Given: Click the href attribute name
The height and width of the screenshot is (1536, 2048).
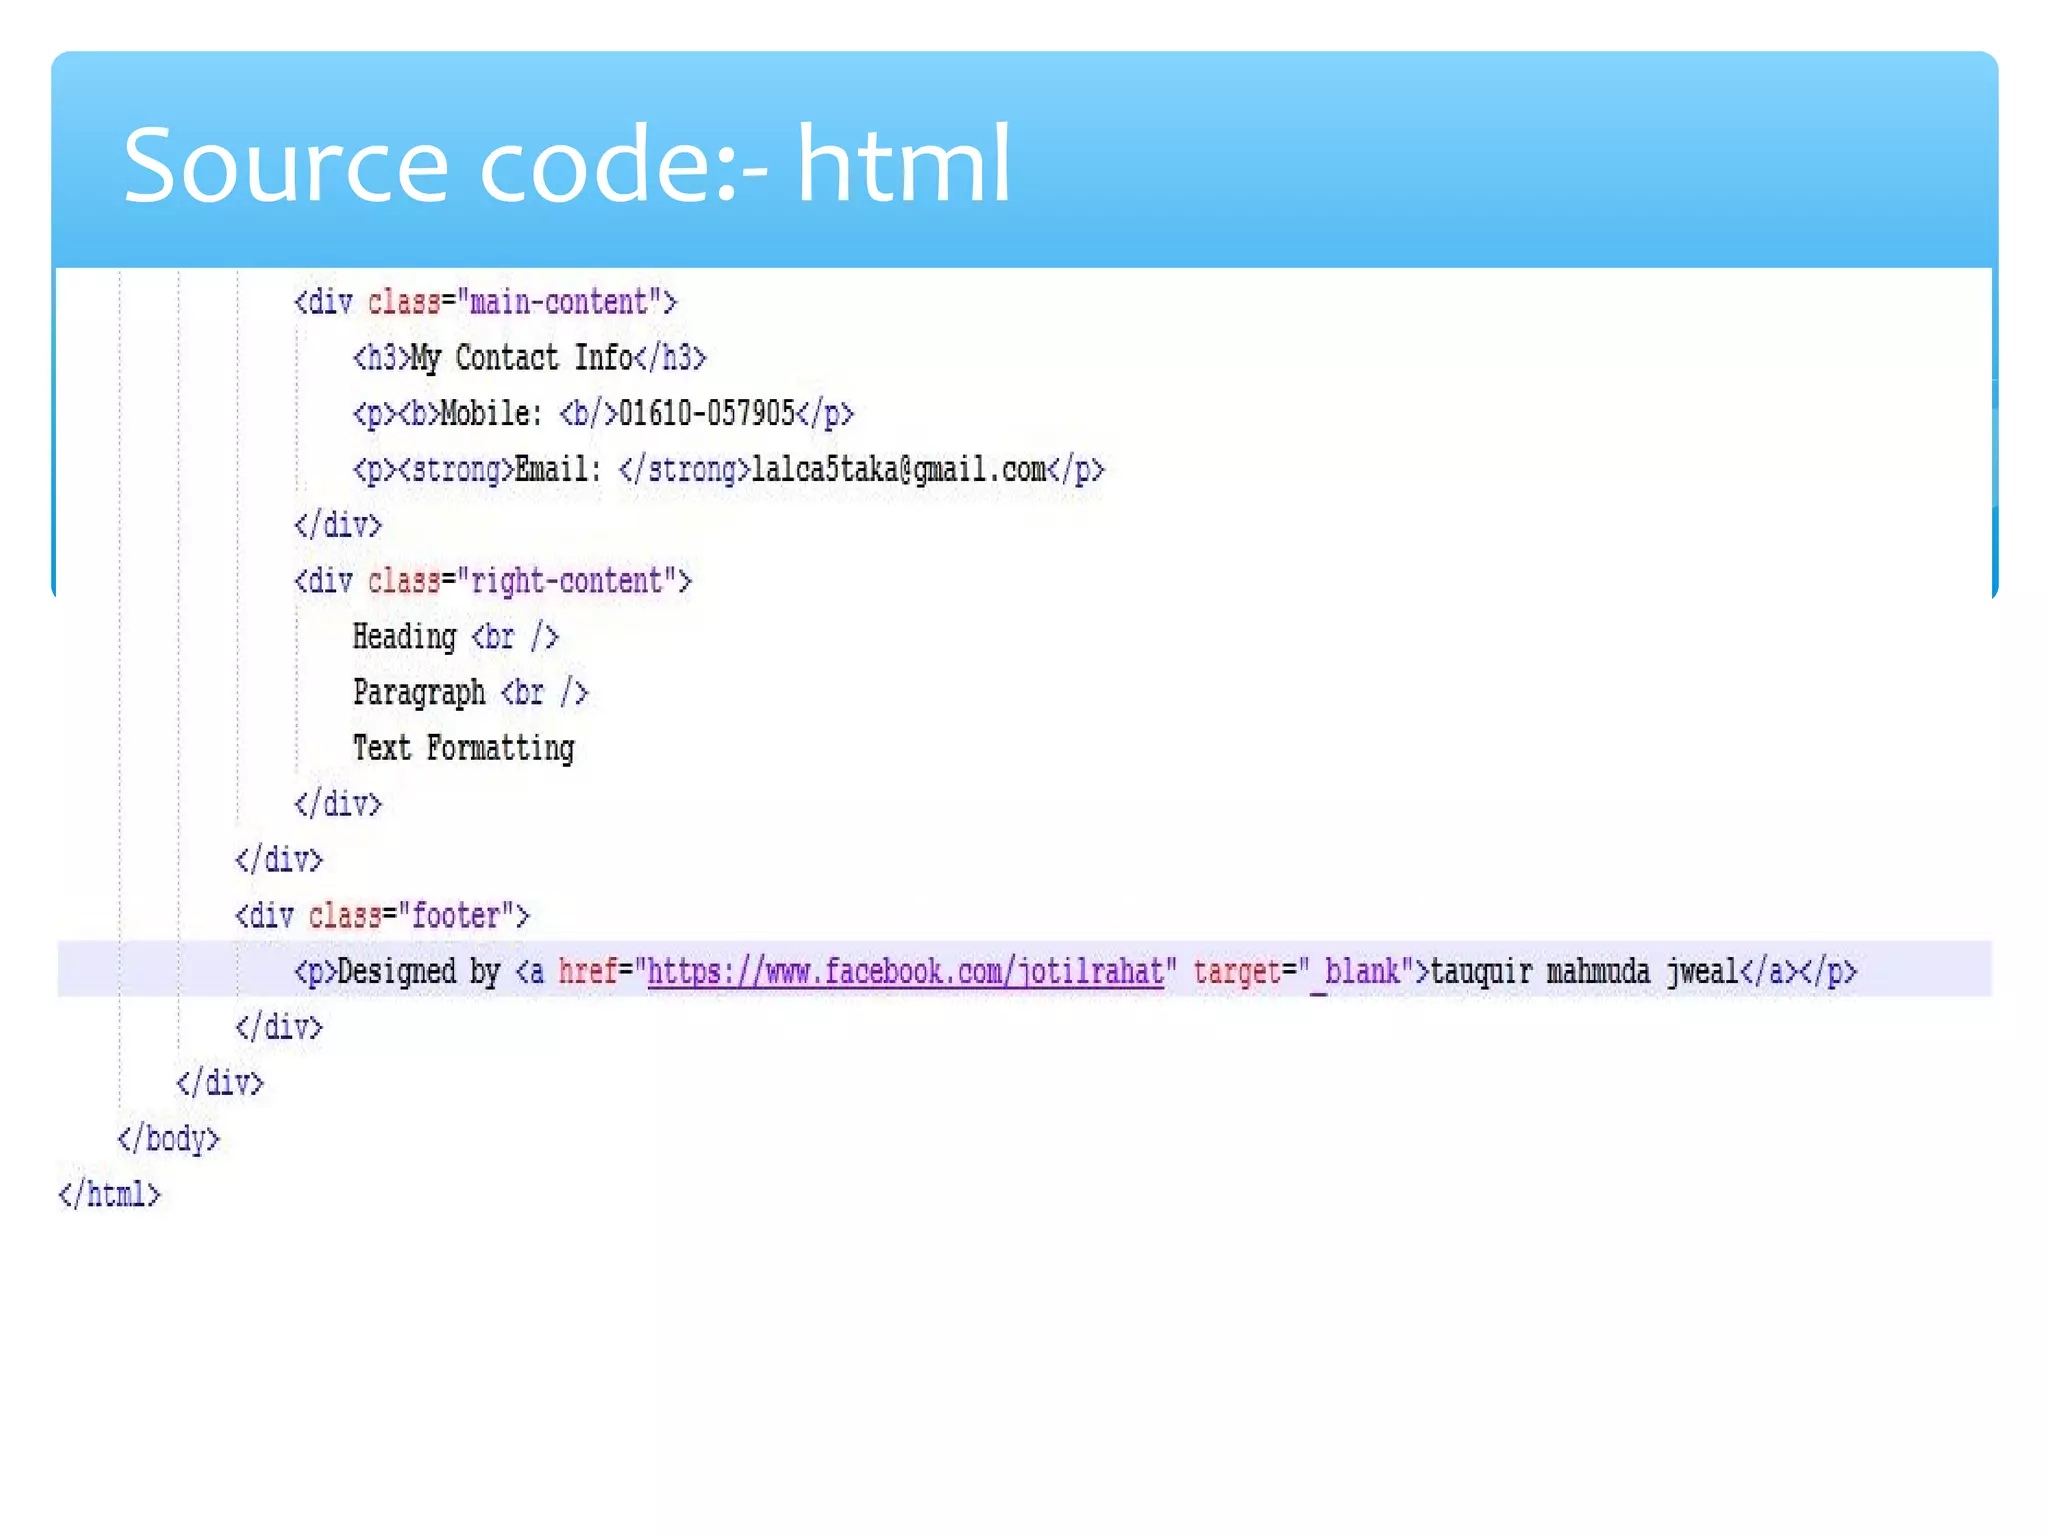Looking at the screenshot, I should point(587,971).
